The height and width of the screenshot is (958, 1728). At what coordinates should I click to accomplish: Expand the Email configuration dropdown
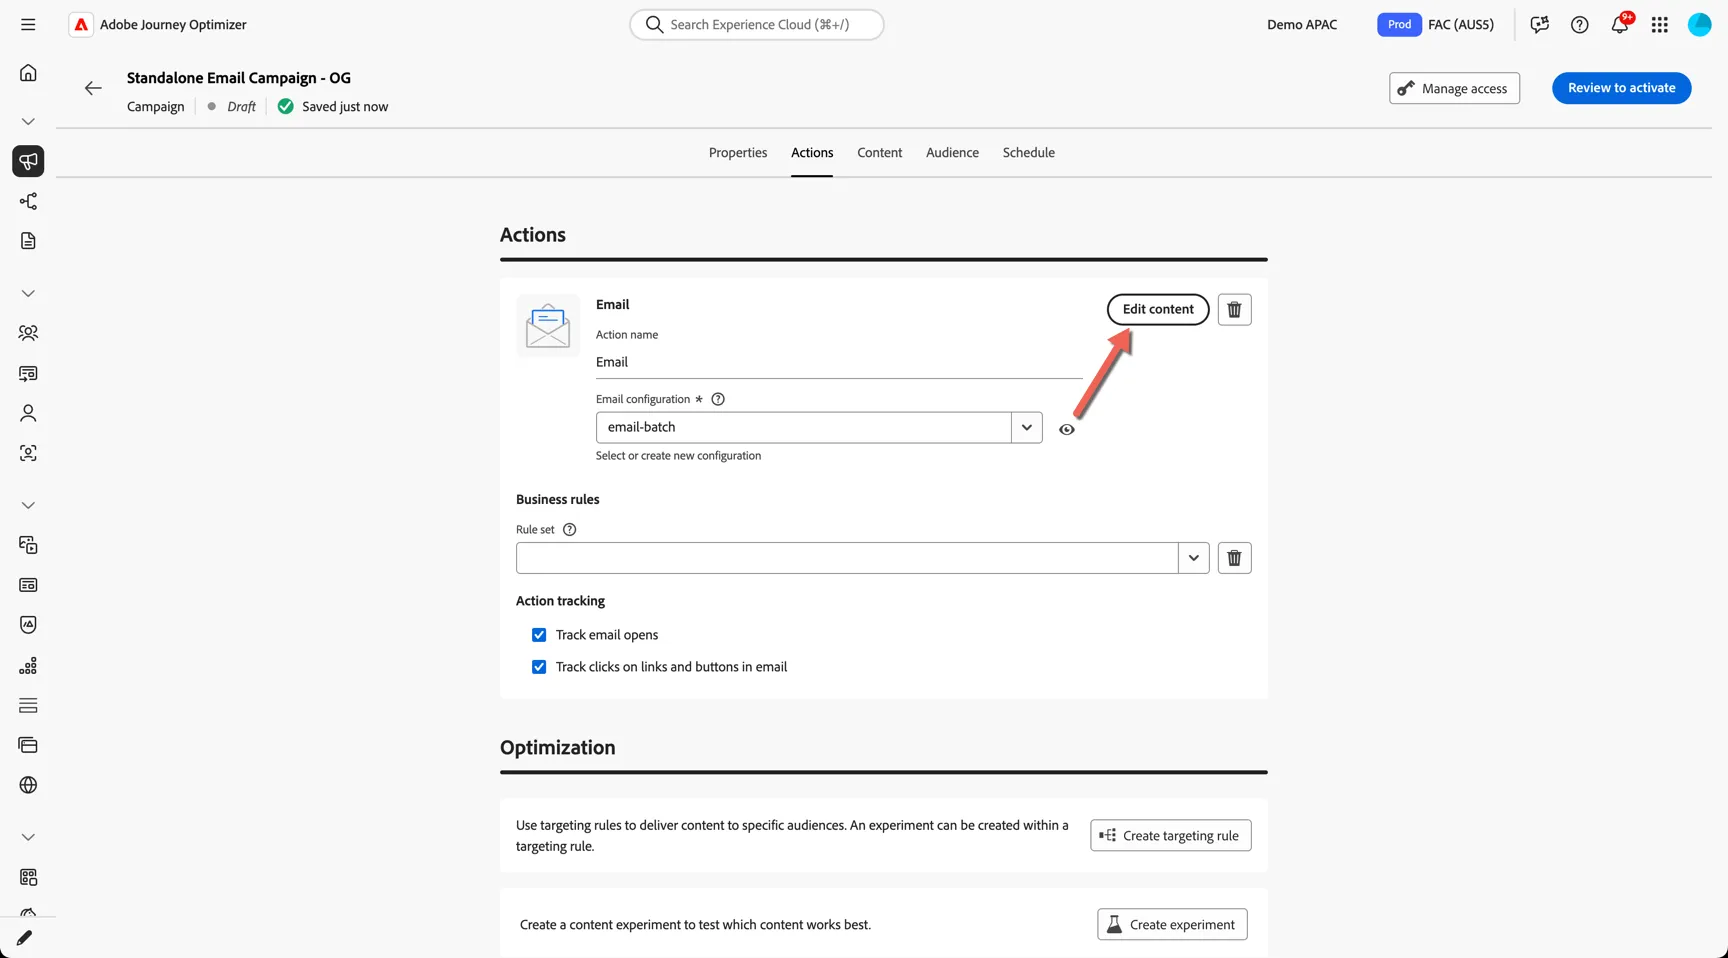(1026, 427)
